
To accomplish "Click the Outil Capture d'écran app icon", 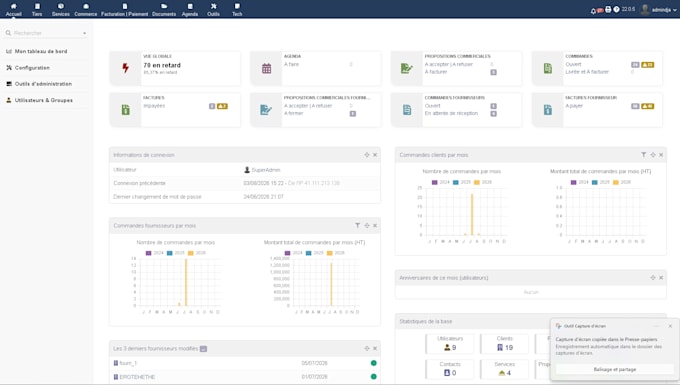I will pos(559,326).
